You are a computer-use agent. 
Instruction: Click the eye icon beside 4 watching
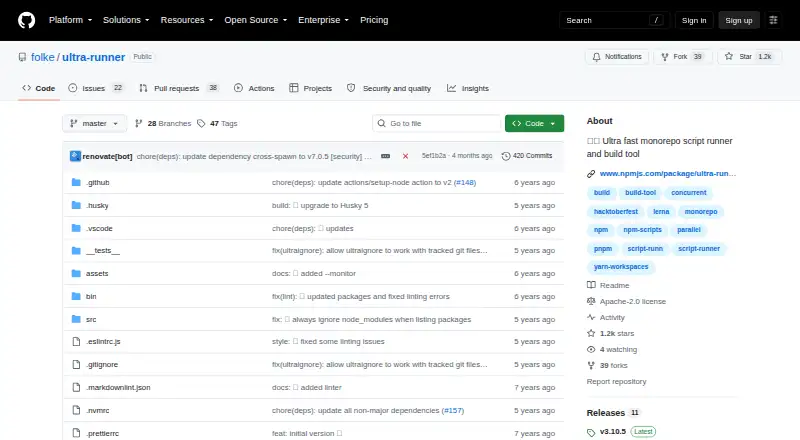click(x=591, y=350)
